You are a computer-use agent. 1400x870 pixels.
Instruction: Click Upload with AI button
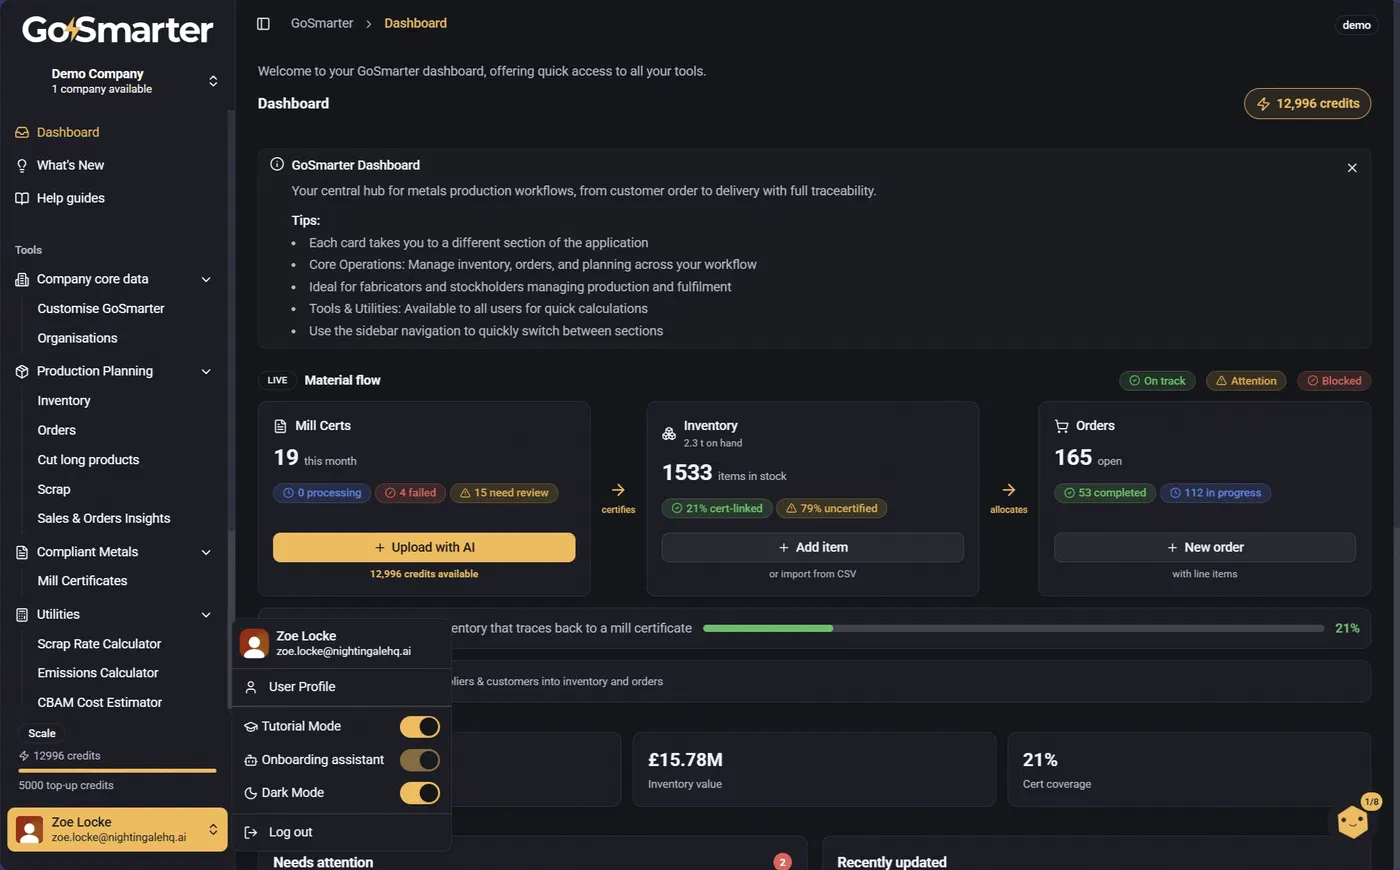(x=424, y=547)
